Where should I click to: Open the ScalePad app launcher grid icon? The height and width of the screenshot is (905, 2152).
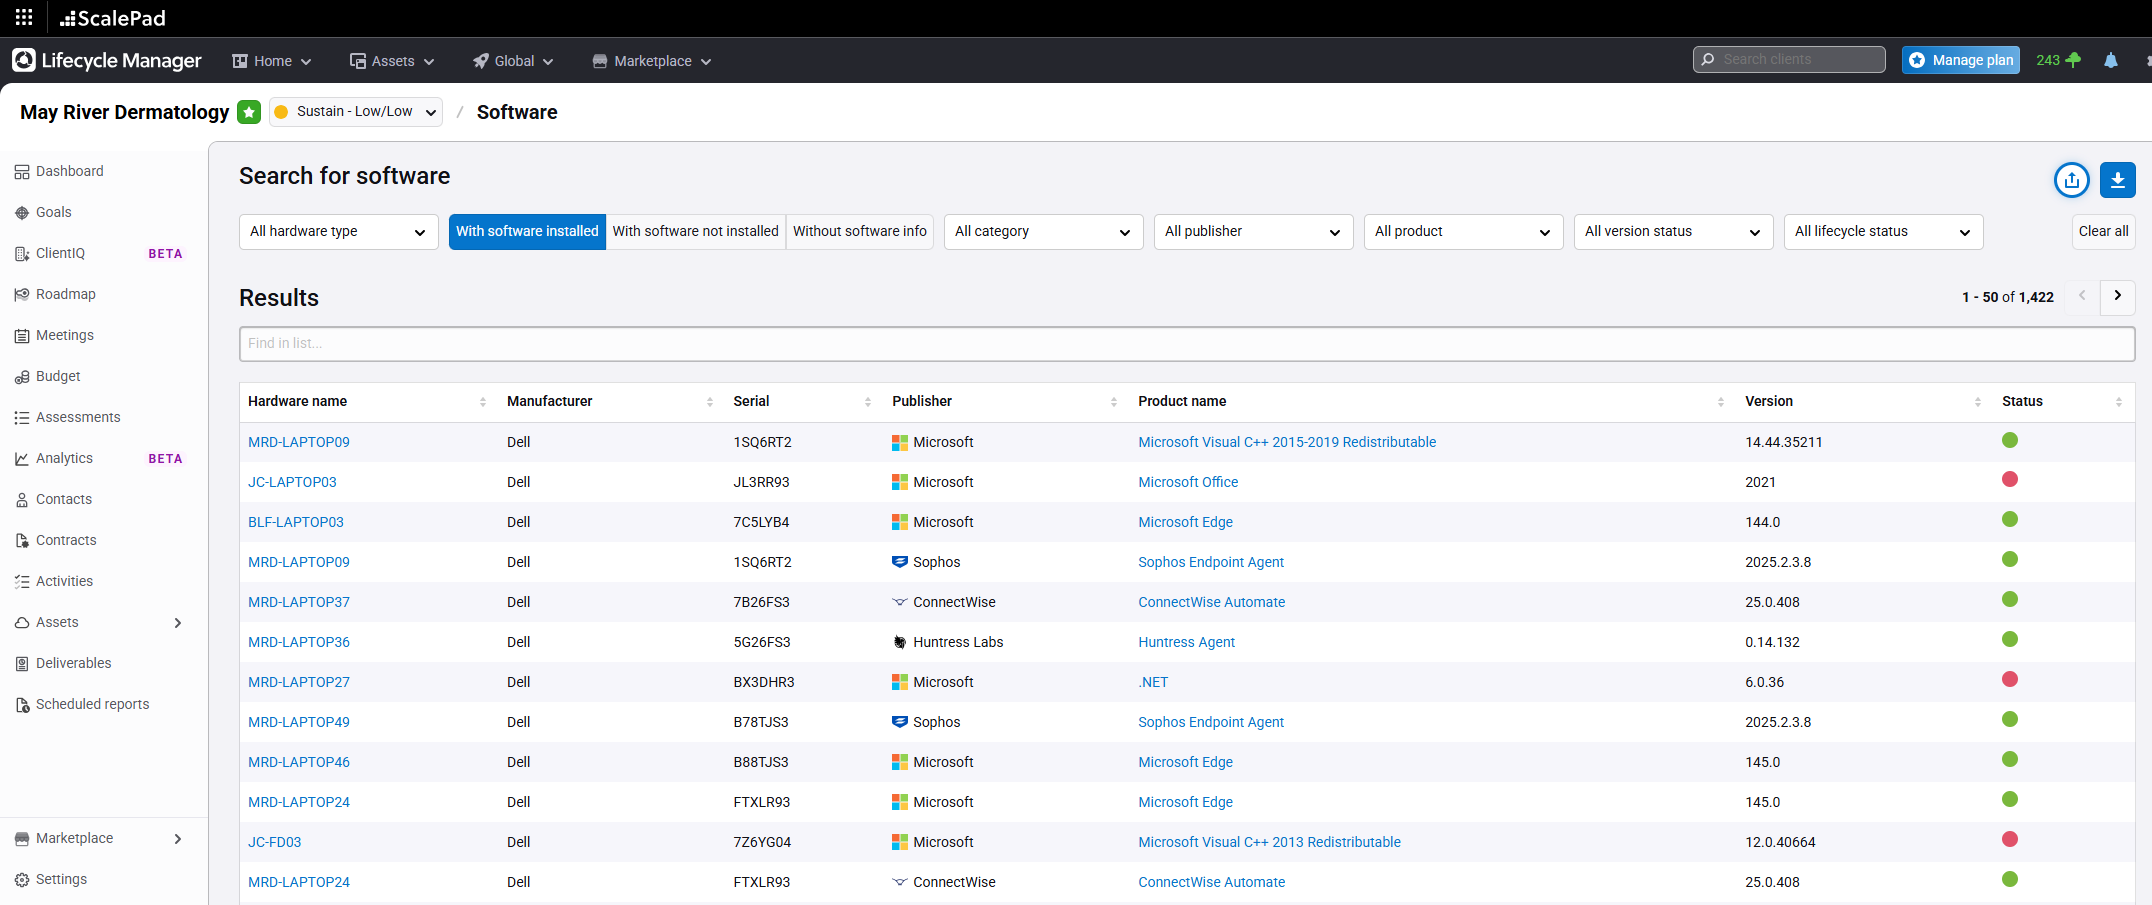[24, 17]
